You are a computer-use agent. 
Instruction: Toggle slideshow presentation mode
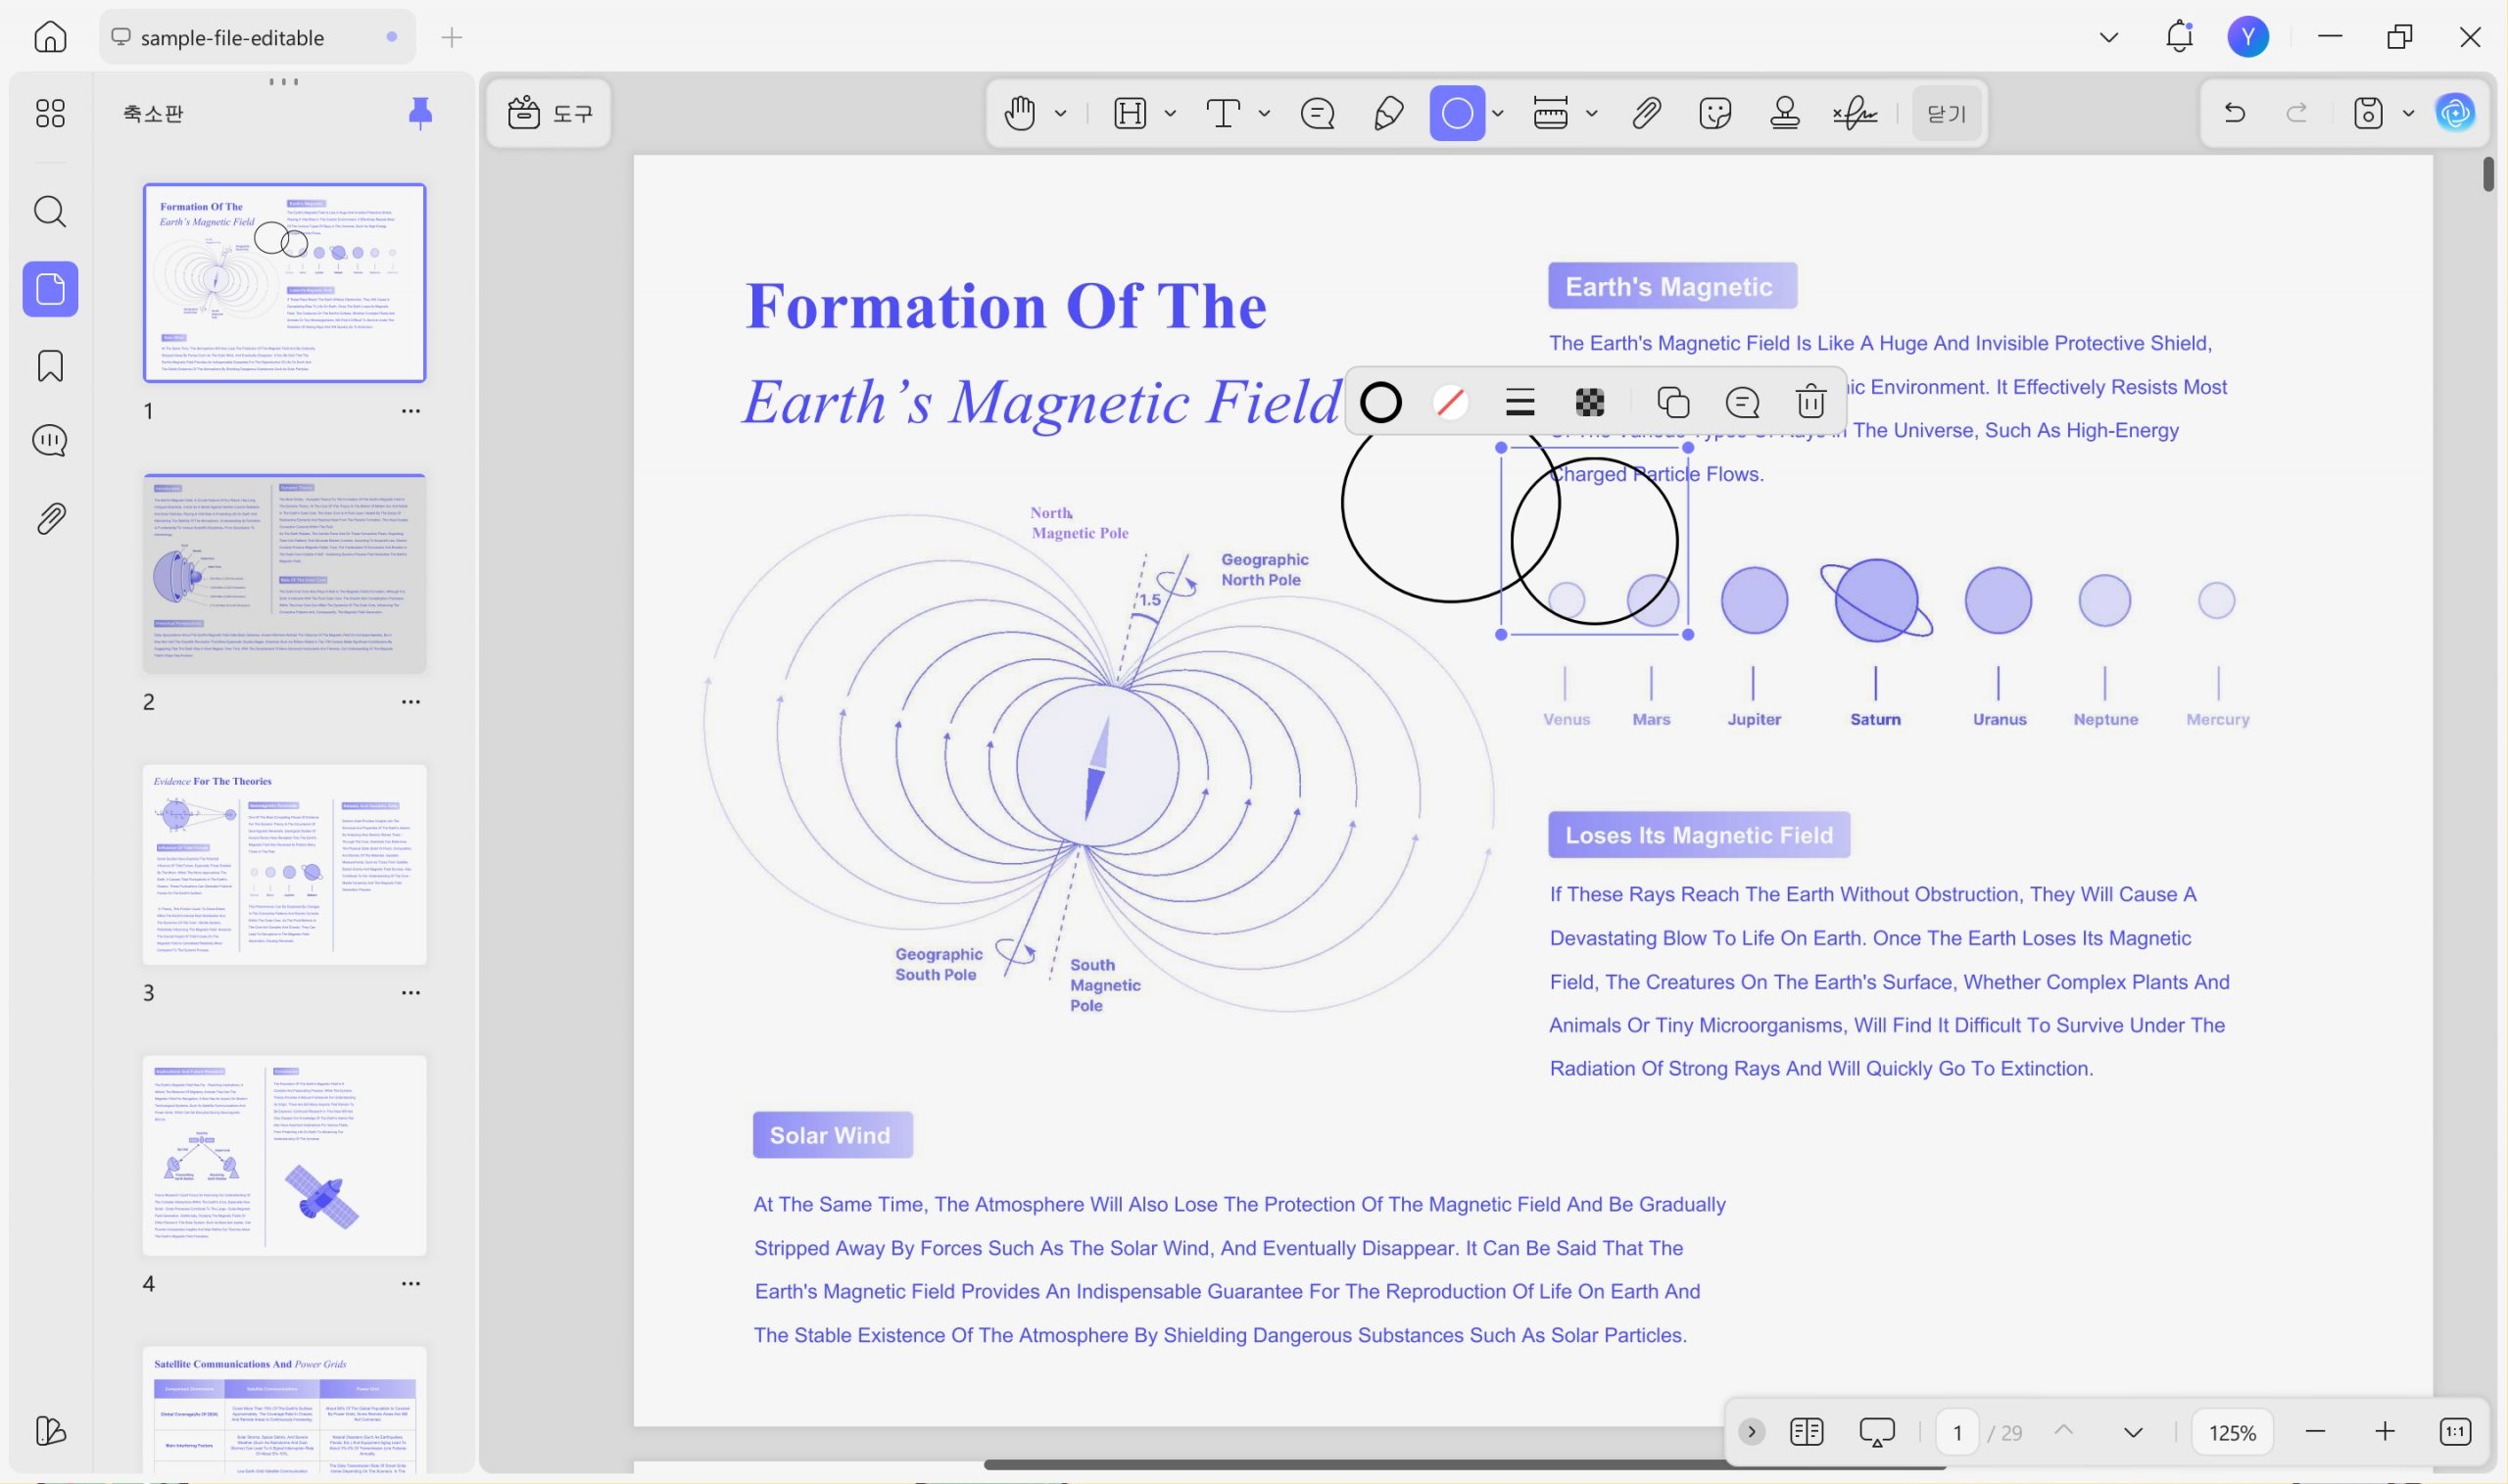(x=1876, y=1432)
